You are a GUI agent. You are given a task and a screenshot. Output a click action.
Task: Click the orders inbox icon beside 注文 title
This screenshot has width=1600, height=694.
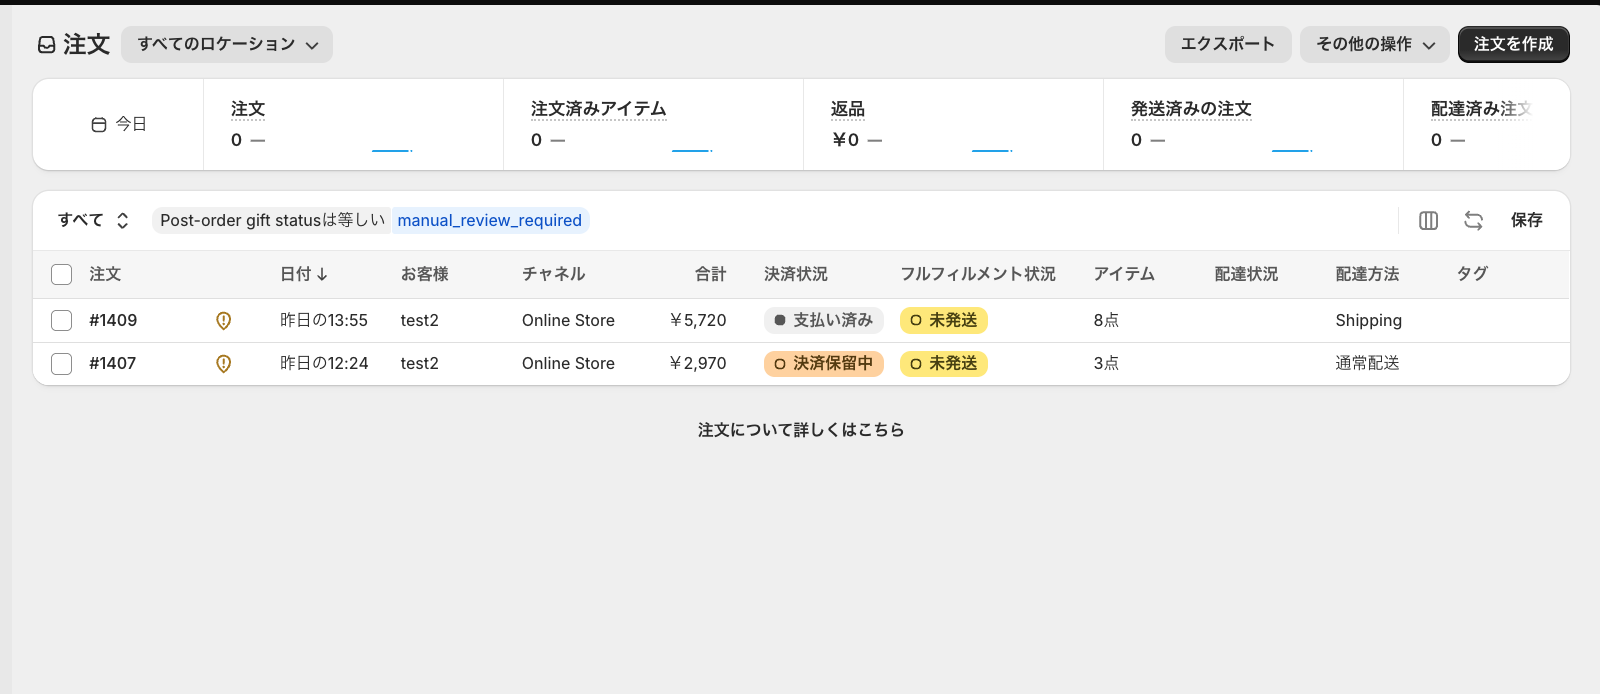coord(47,44)
